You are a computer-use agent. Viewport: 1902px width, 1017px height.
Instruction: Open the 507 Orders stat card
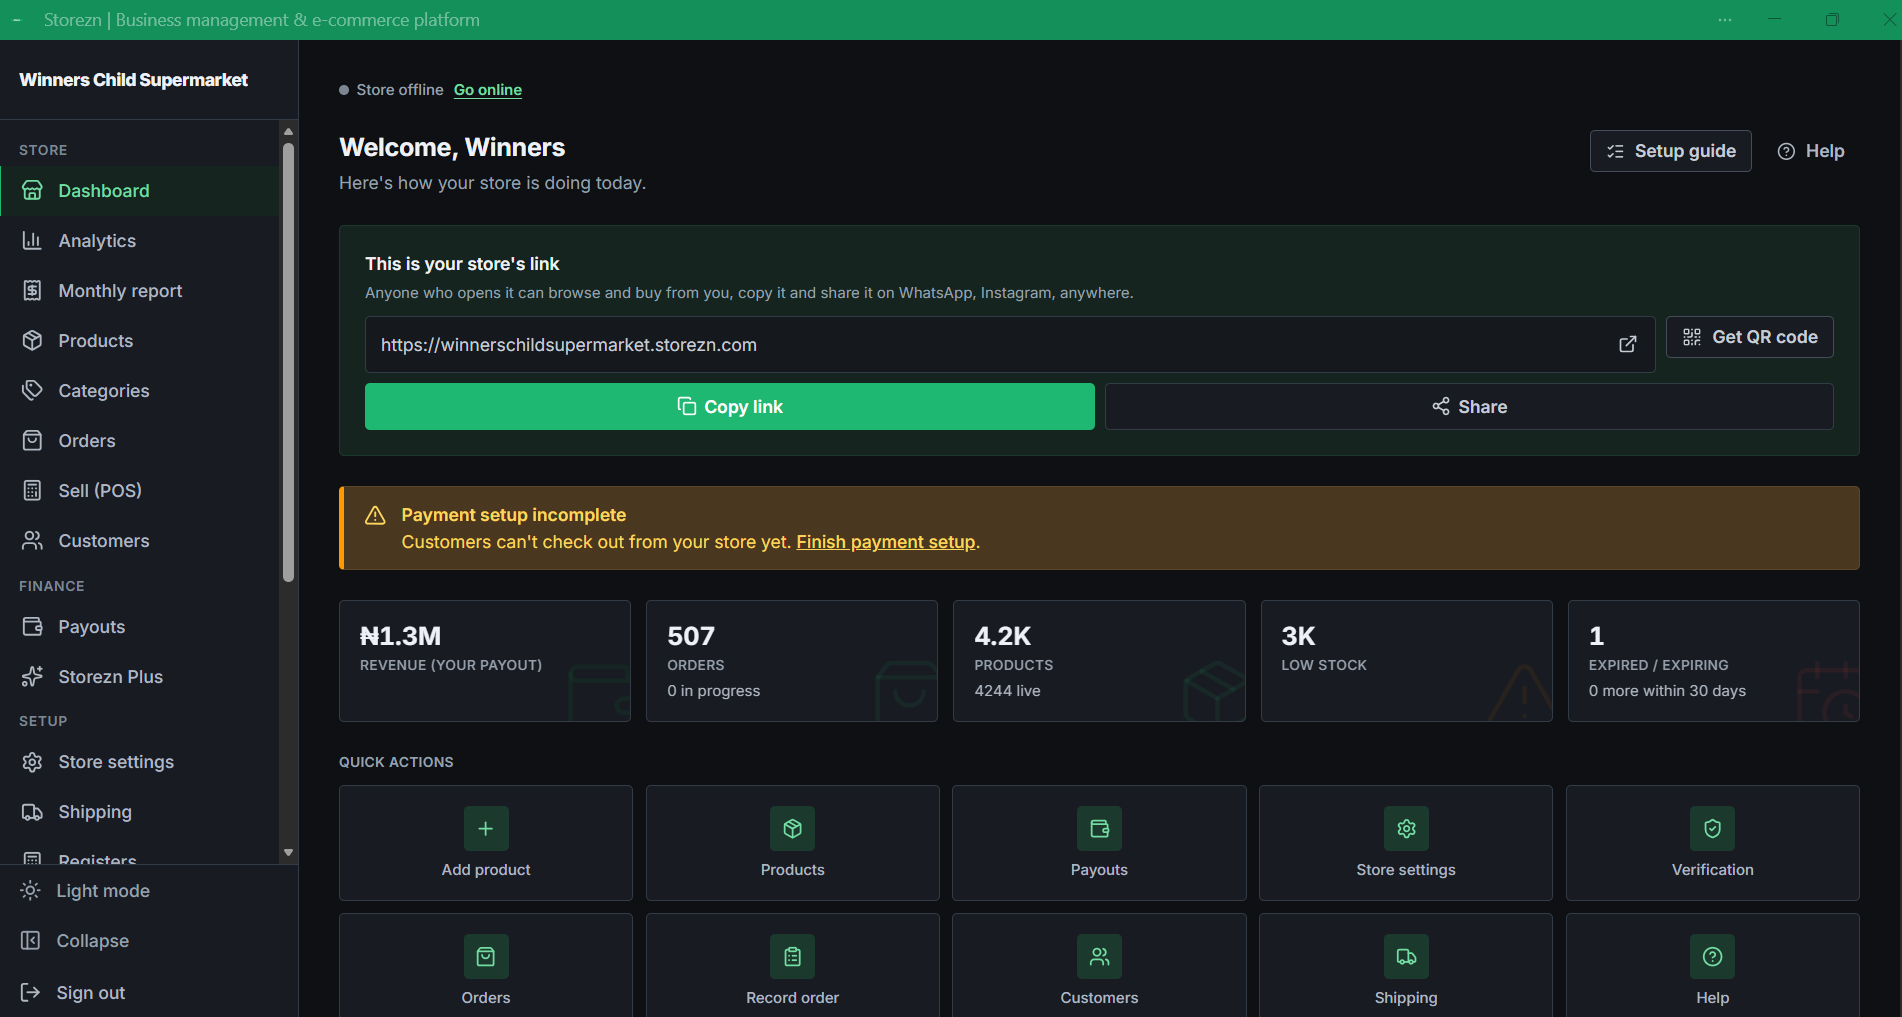tap(792, 661)
